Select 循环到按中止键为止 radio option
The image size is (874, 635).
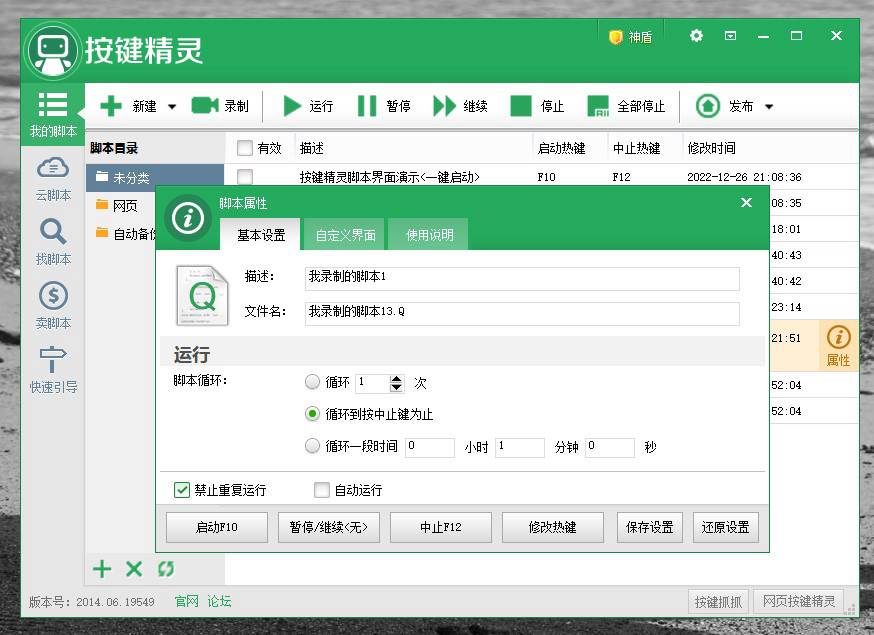coord(312,414)
